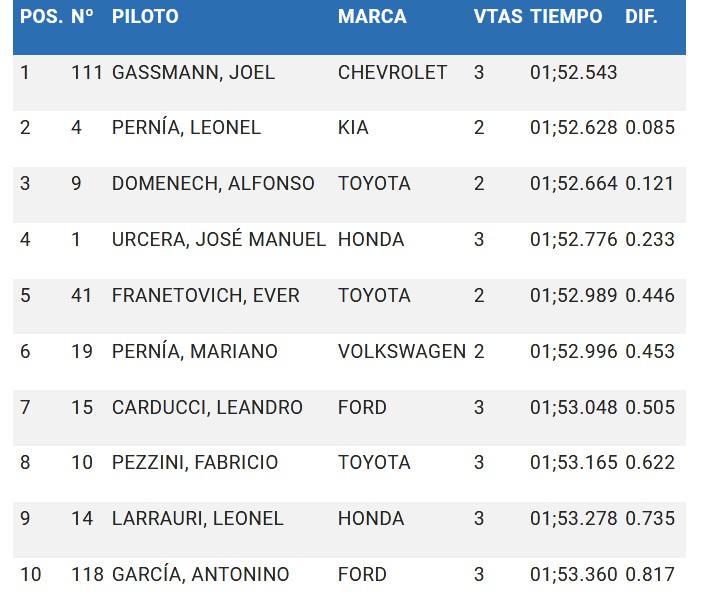Viewport: 706px width, 597px height.
Task: Click the VOLKSWAGEN brand cell
Action: (x=402, y=352)
